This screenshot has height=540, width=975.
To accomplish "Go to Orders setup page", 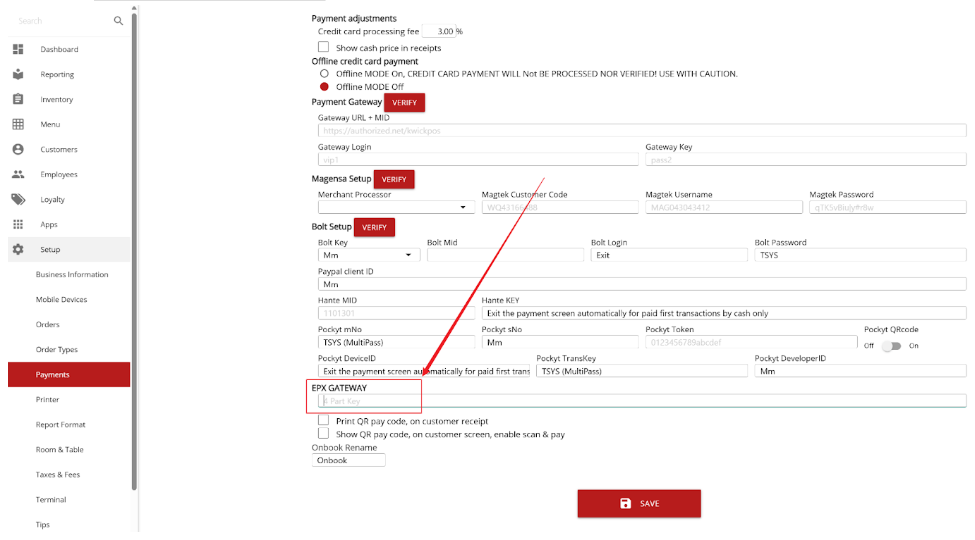I will 48,324.
